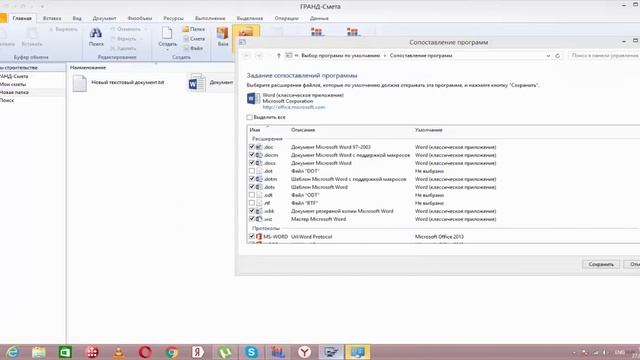Image resolution: width=640 pixels, height=360 pixels.
Task: Switch to the Вставка ribbon tab
Action: pos(52,18)
